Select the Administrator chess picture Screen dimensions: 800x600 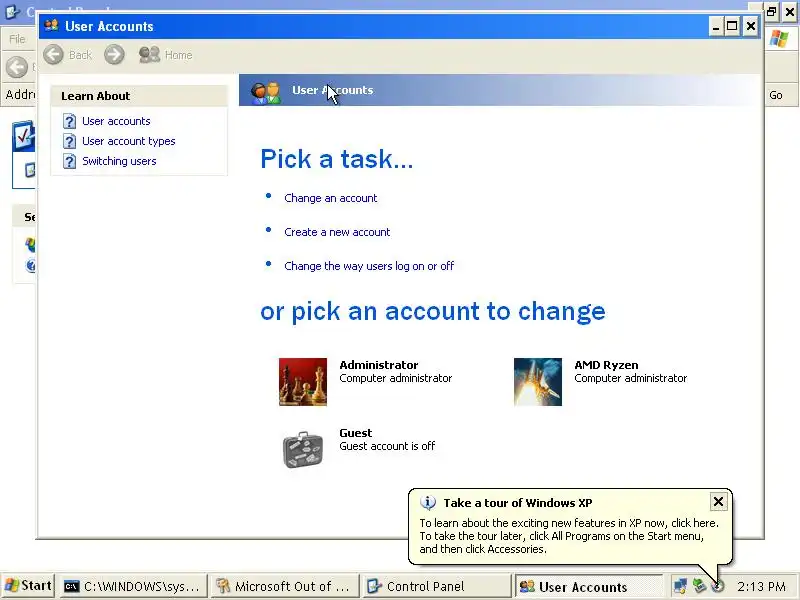coord(303,382)
